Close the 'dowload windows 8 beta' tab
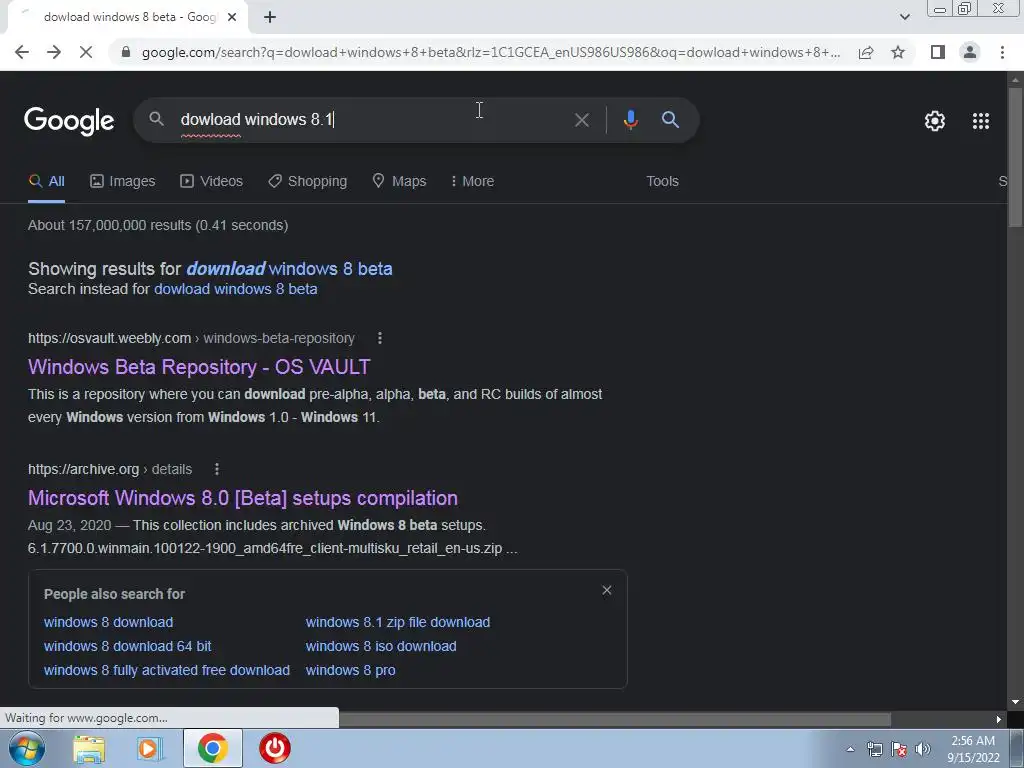Screen dimensions: 1024x768 (x=232, y=18)
